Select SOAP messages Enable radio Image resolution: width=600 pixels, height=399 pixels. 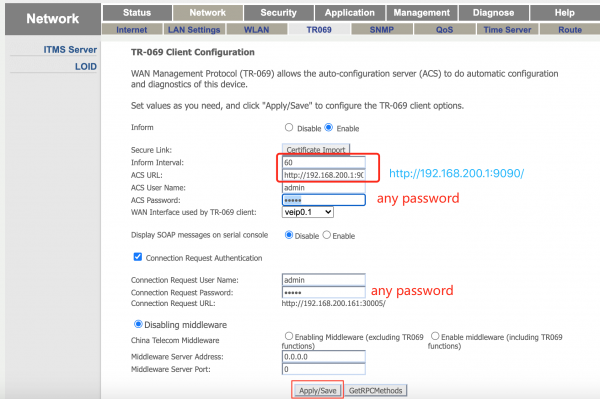[x=326, y=235]
